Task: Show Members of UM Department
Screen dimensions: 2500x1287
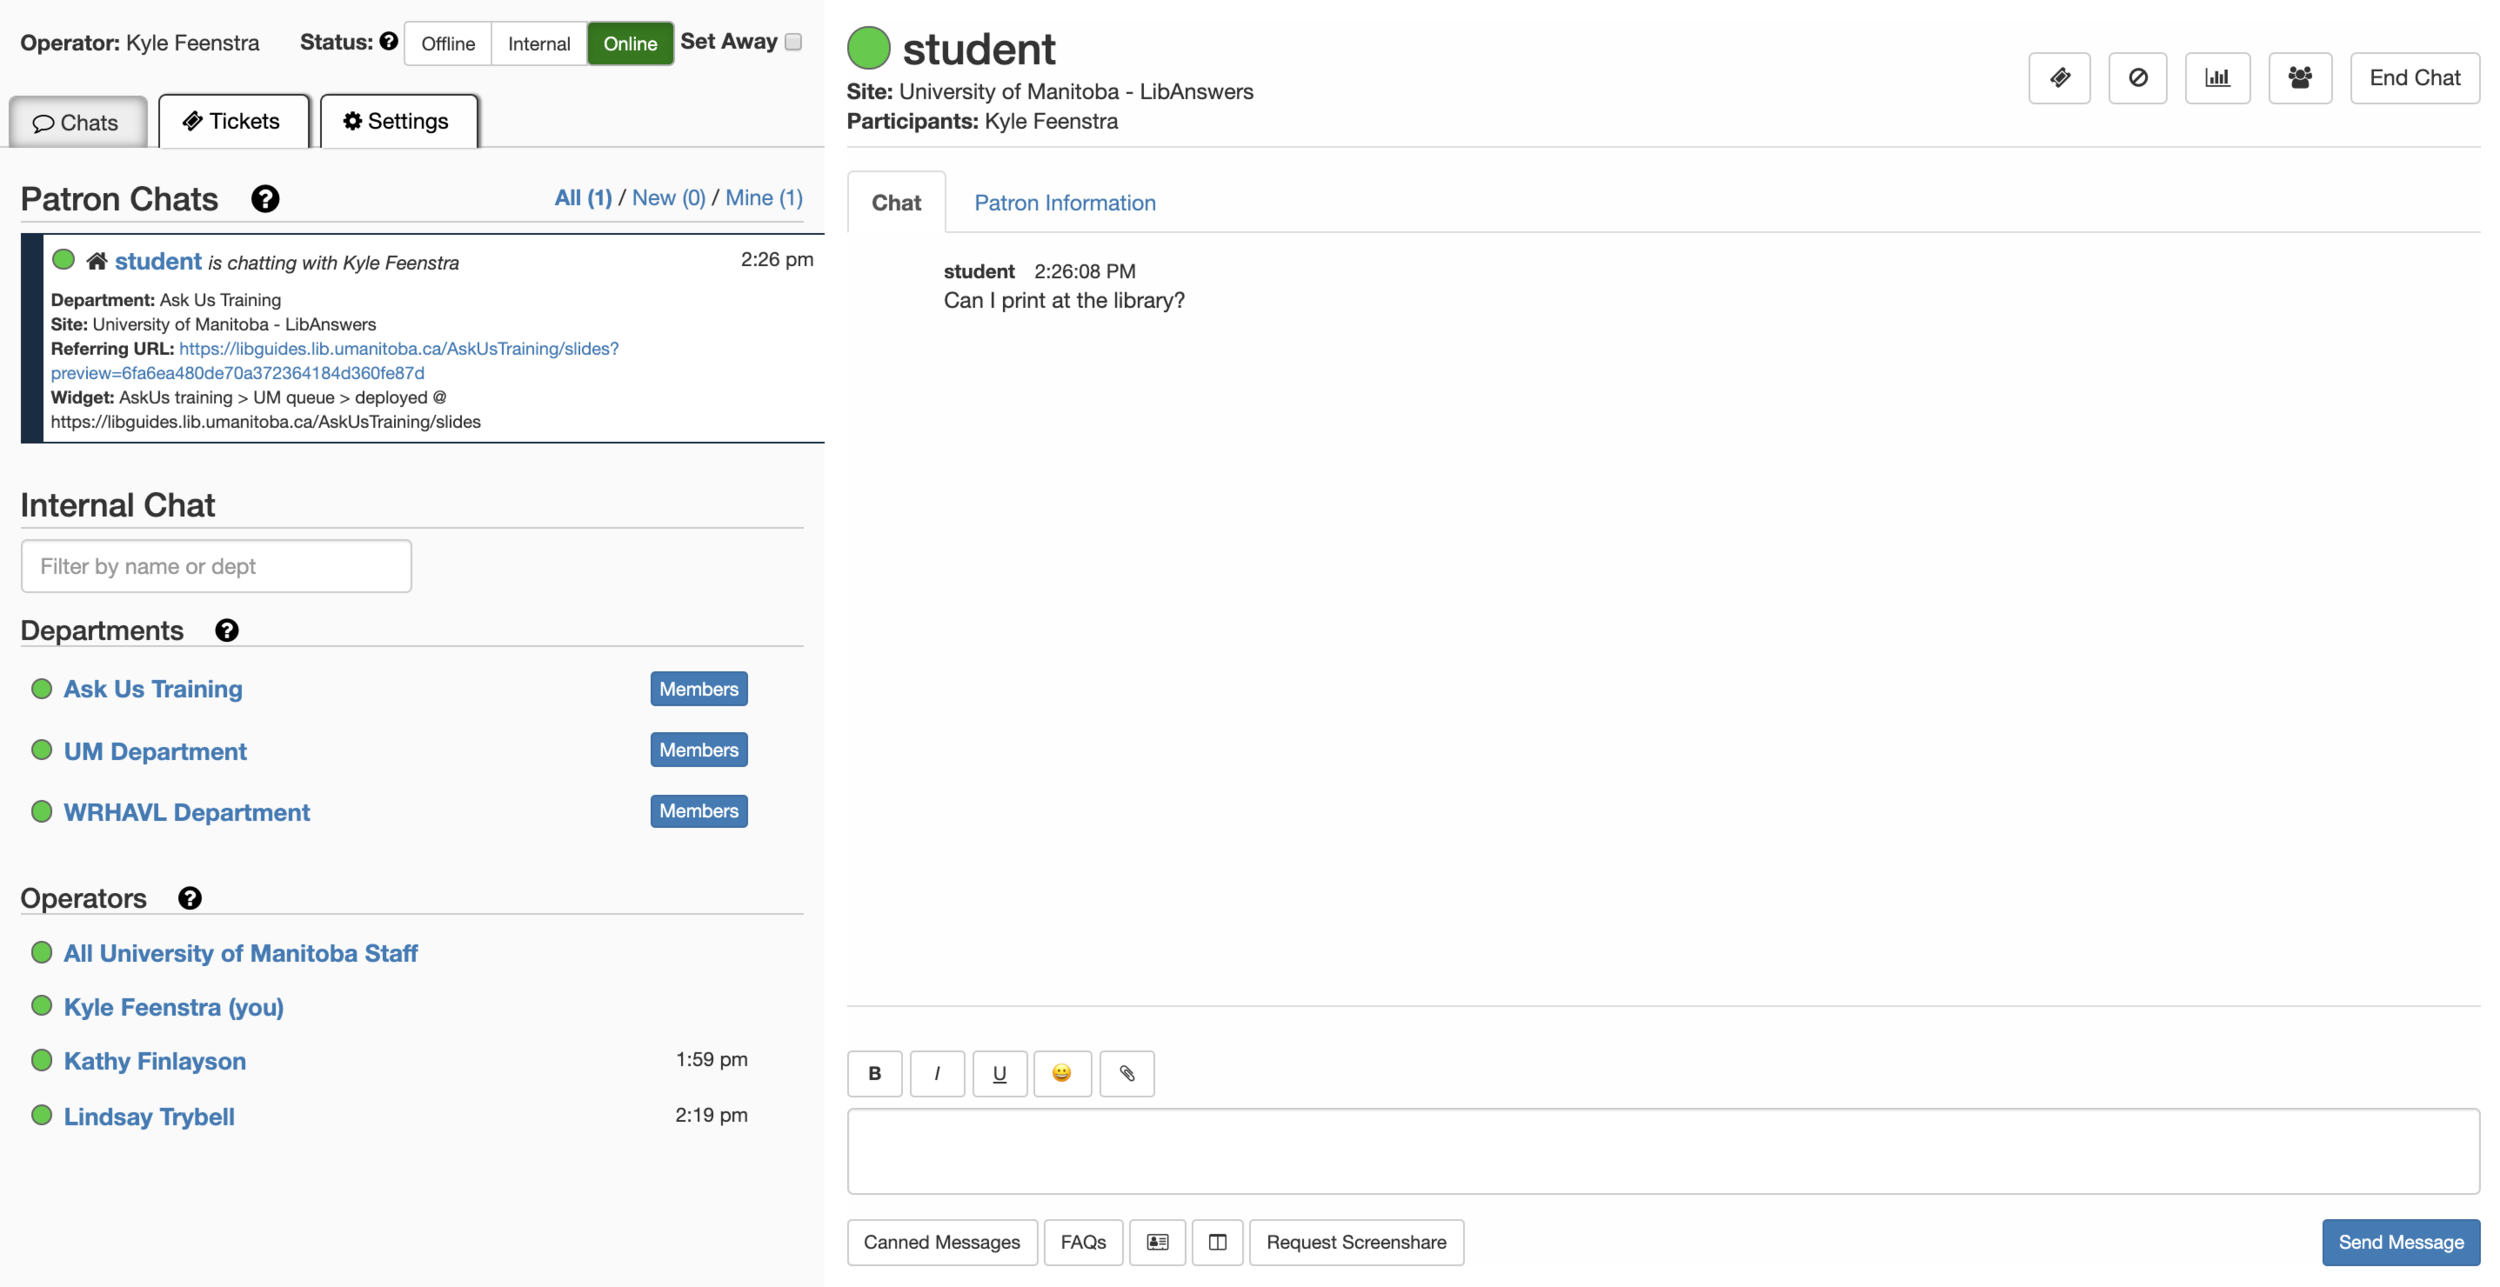Action: click(698, 750)
